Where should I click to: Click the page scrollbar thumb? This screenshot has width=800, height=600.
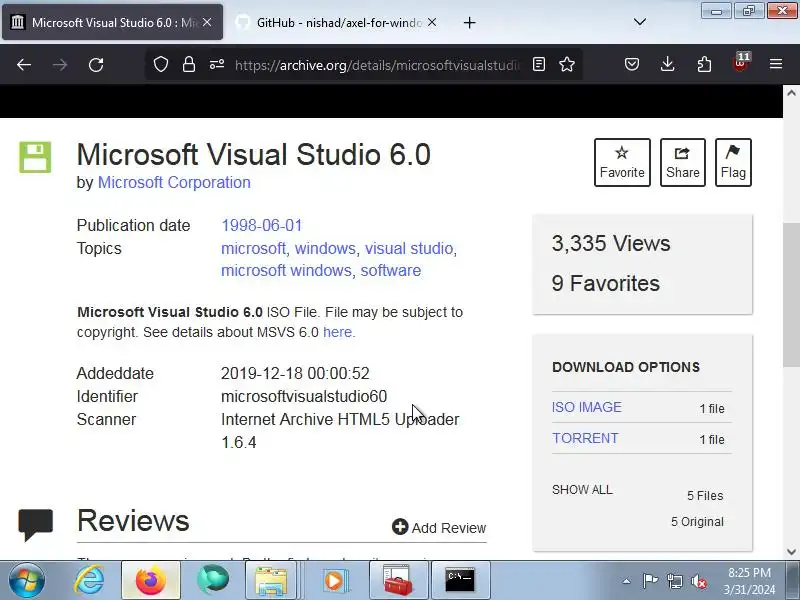pyautogui.click(x=791, y=294)
